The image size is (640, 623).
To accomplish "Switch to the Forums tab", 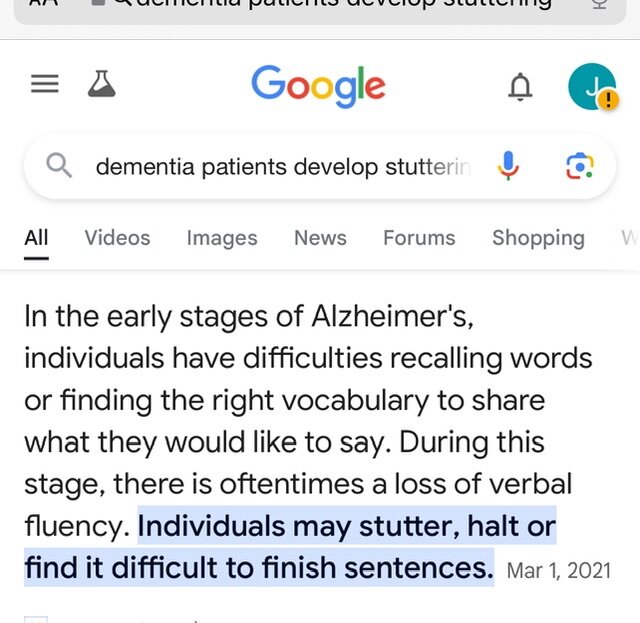I will click(x=419, y=238).
